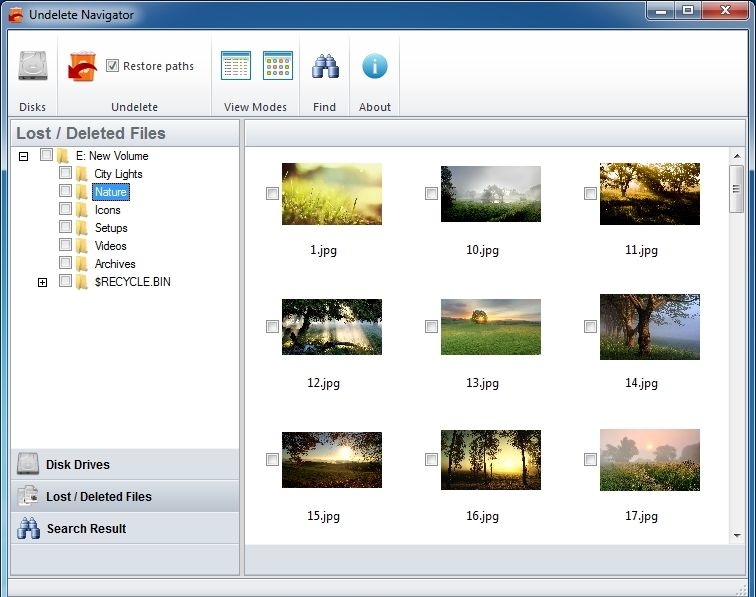Switch to the Search Result panel
756x597 pixels.
click(125, 529)
